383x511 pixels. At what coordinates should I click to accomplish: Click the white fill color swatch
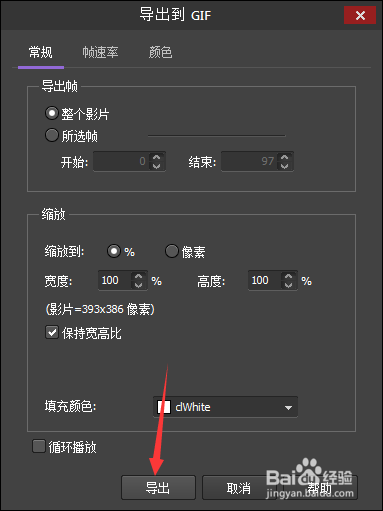click(x=164, y=407)
